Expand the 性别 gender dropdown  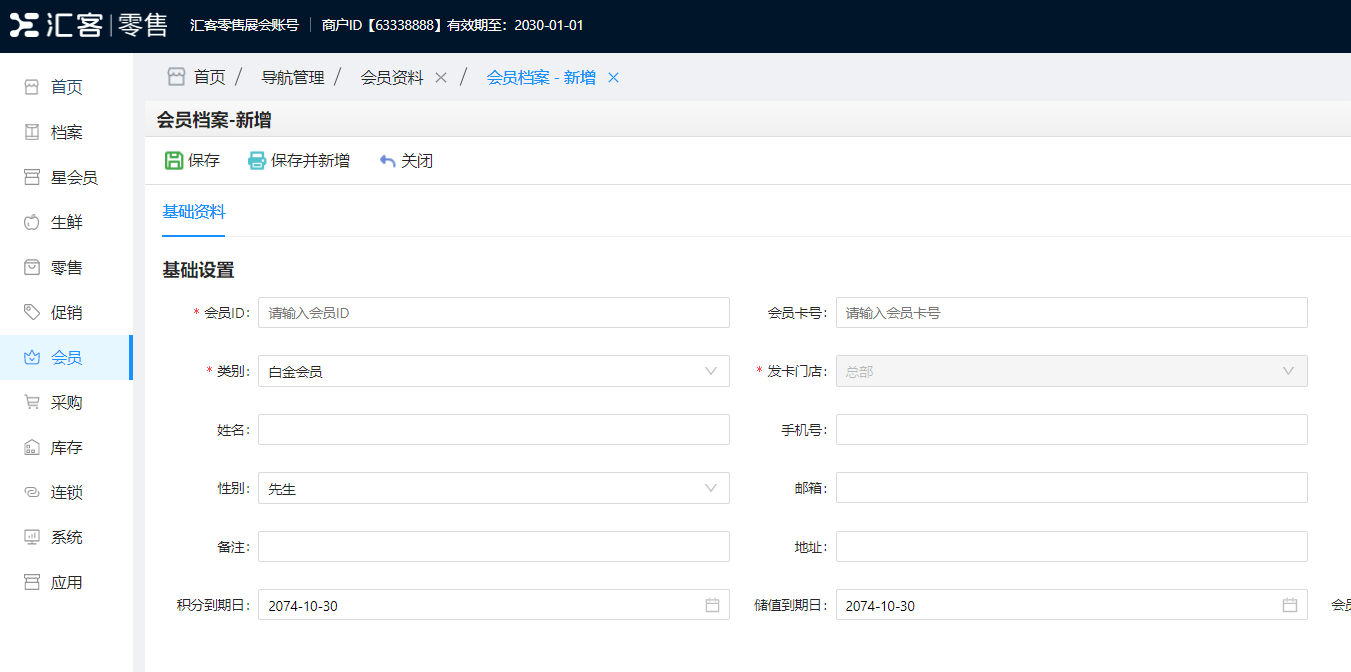[710, 489]
